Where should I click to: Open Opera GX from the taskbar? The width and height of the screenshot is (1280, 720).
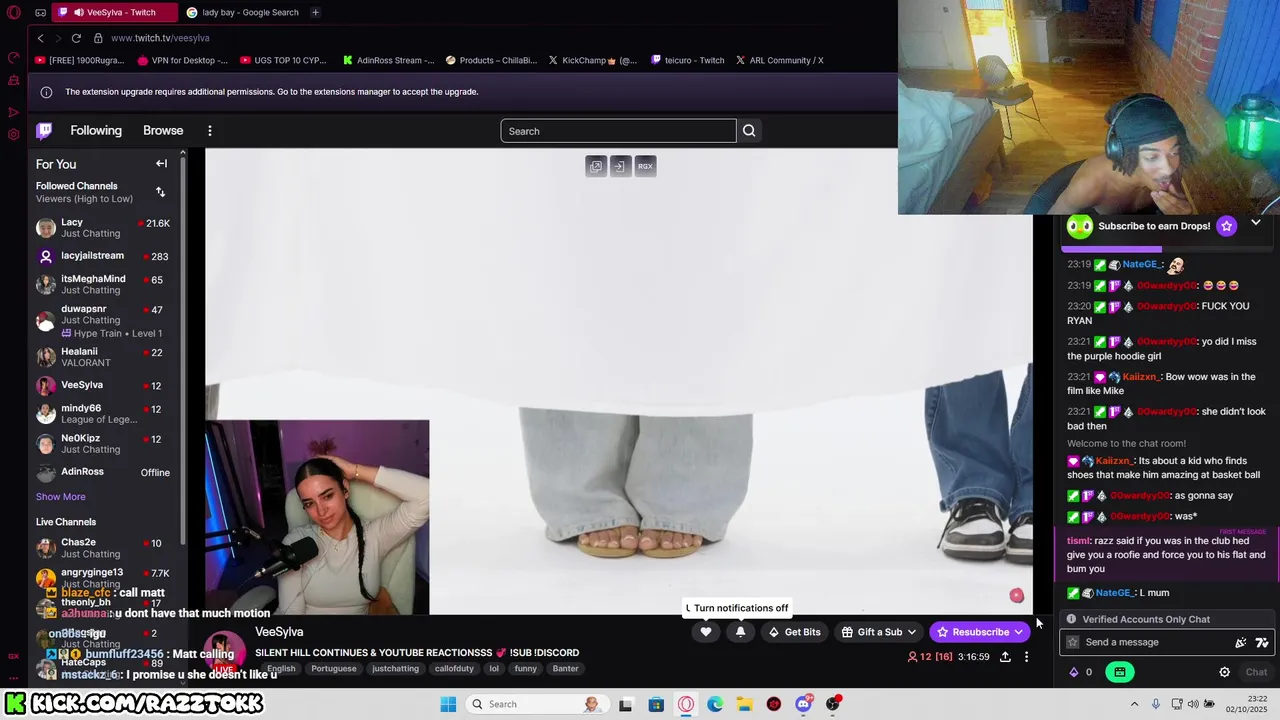tap(686, 704)
